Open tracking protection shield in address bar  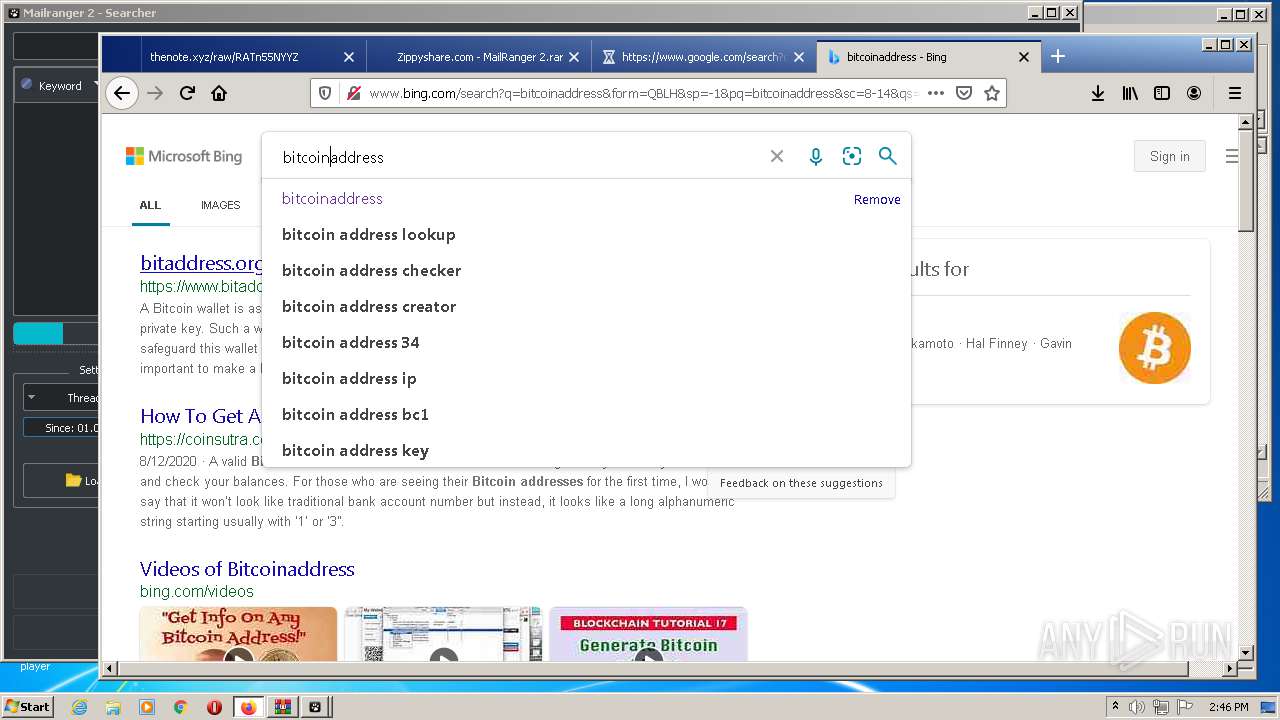(325, 93)
